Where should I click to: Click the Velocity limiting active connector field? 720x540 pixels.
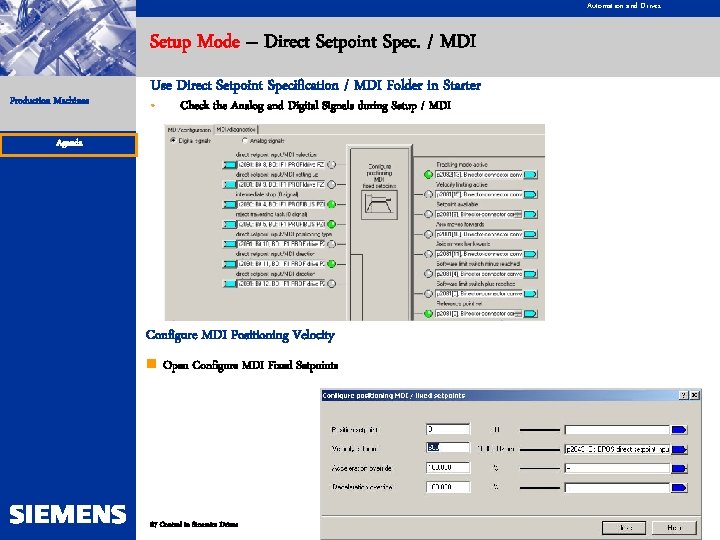click(478, 194)
